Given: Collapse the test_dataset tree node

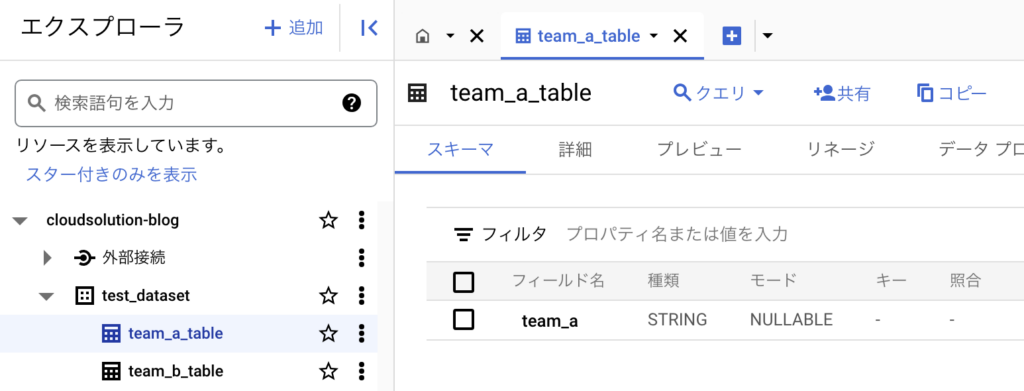Looking at the screenshot, I should pyautogui.click(x=46, y=296).
